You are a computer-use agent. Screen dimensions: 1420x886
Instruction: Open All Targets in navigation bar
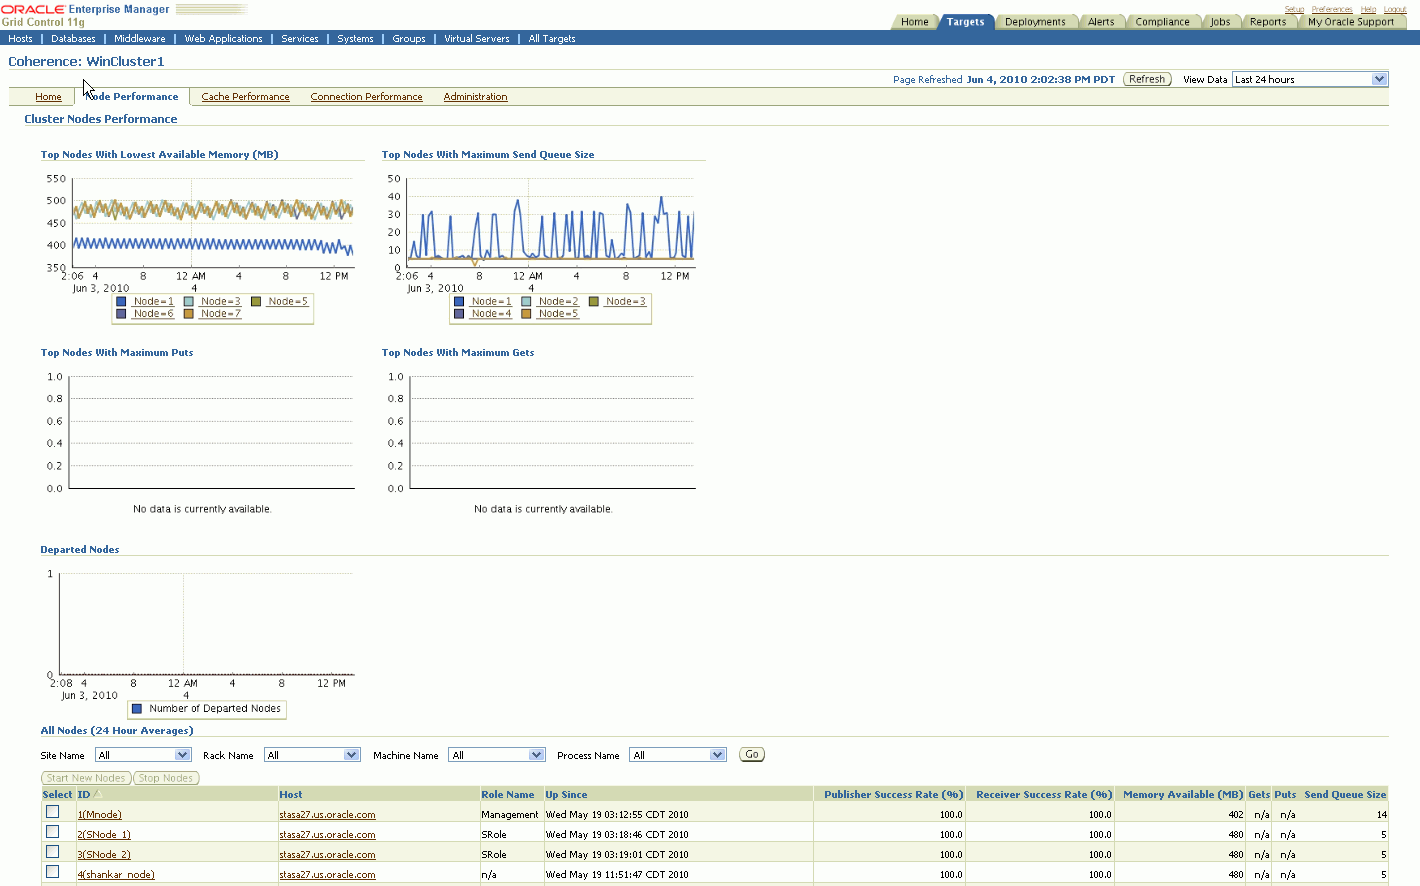point(552,39)
